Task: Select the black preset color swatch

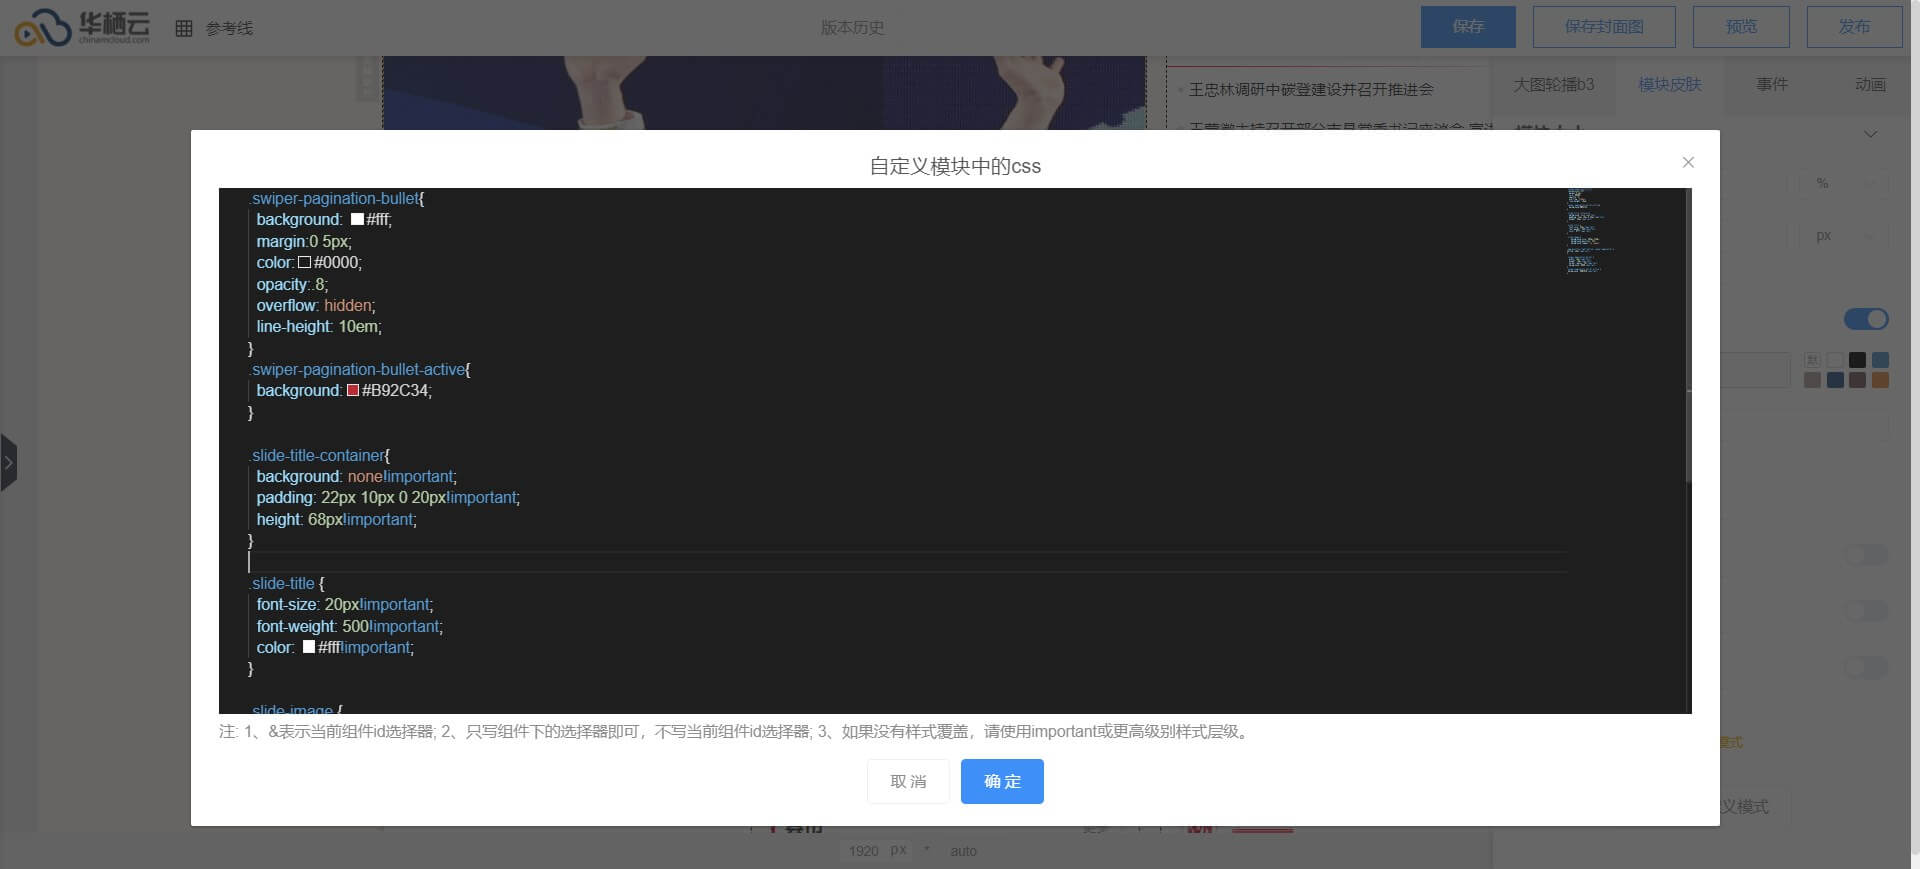Action: [1857, 360]
